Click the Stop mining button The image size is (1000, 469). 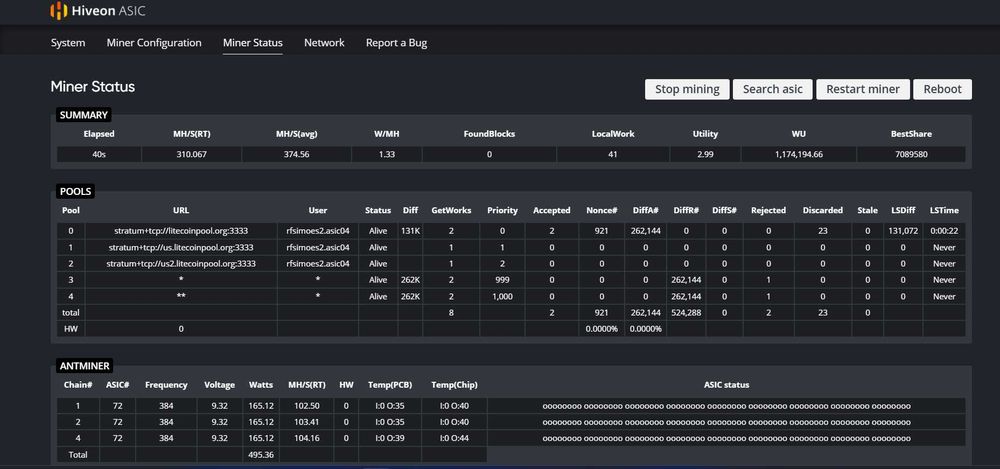pos(687,89)
